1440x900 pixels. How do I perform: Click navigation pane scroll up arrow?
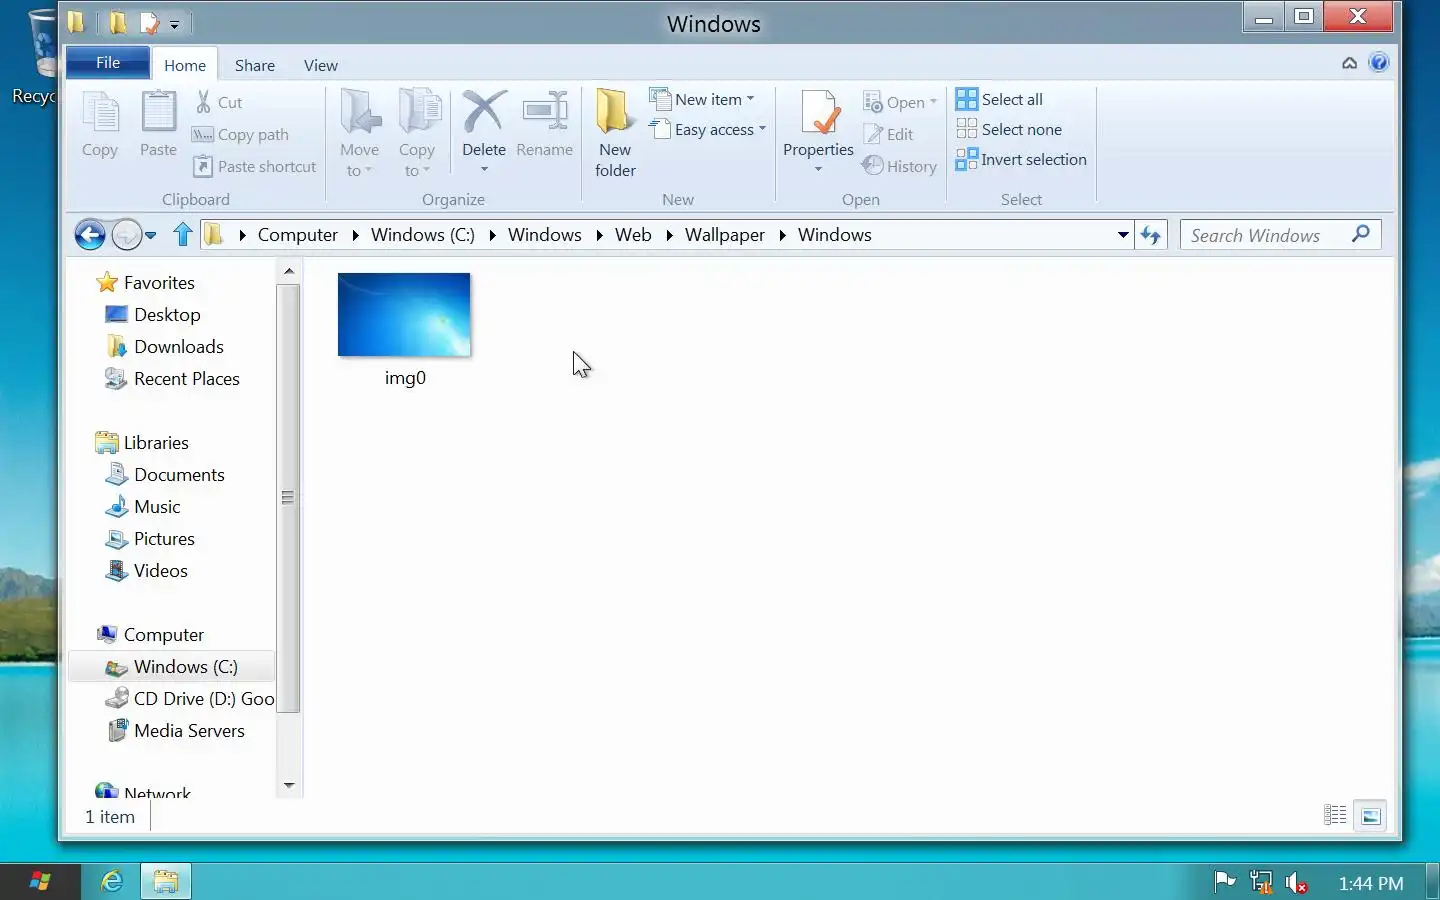[289, 271]
